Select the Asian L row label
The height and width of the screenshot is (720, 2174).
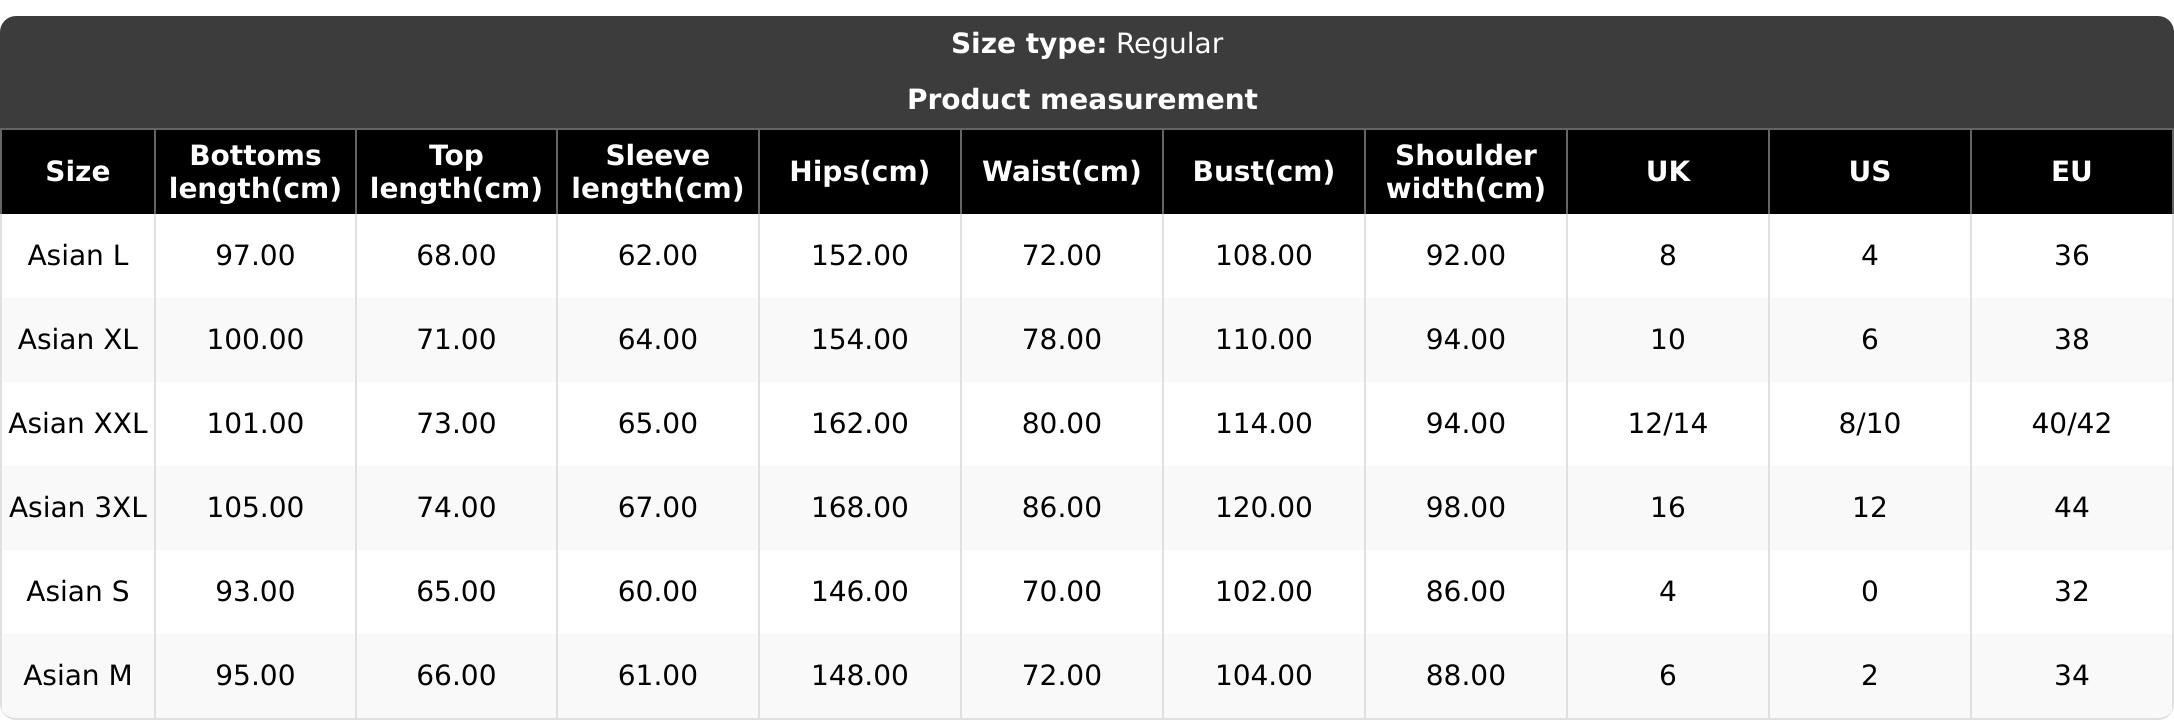78,256
